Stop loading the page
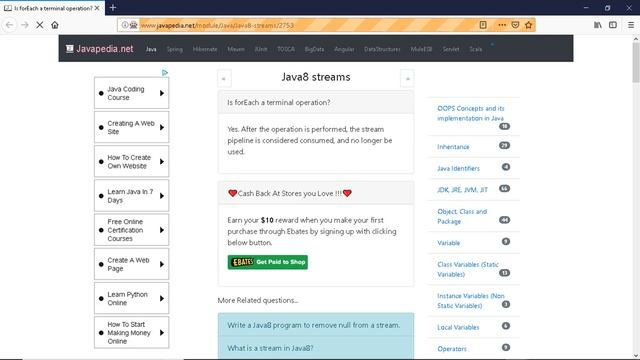The image size is (640, 360). pos(40,25)
